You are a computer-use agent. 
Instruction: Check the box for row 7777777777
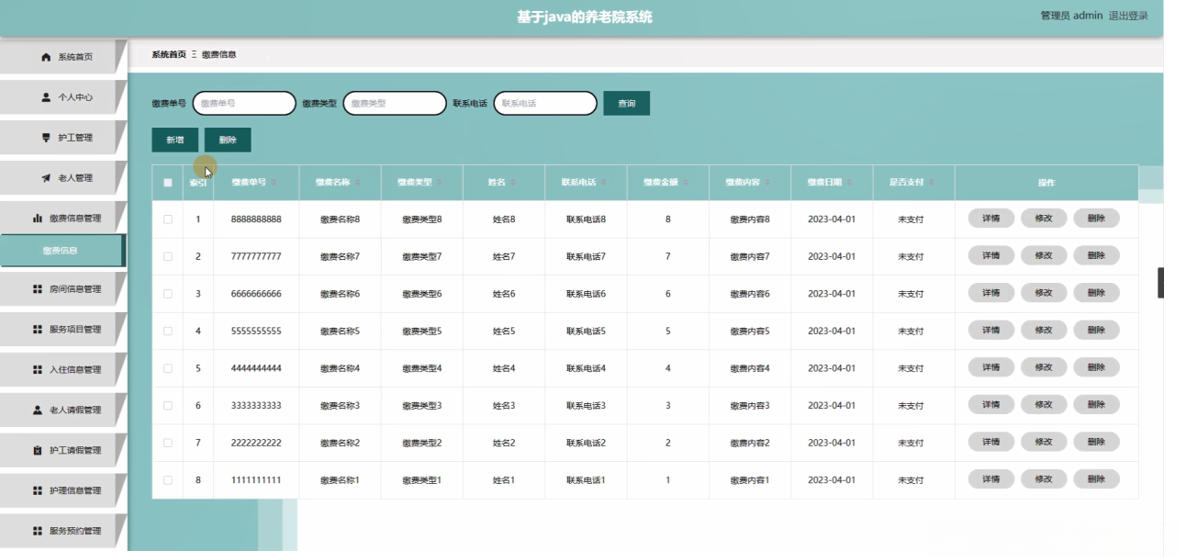point(168,256)
